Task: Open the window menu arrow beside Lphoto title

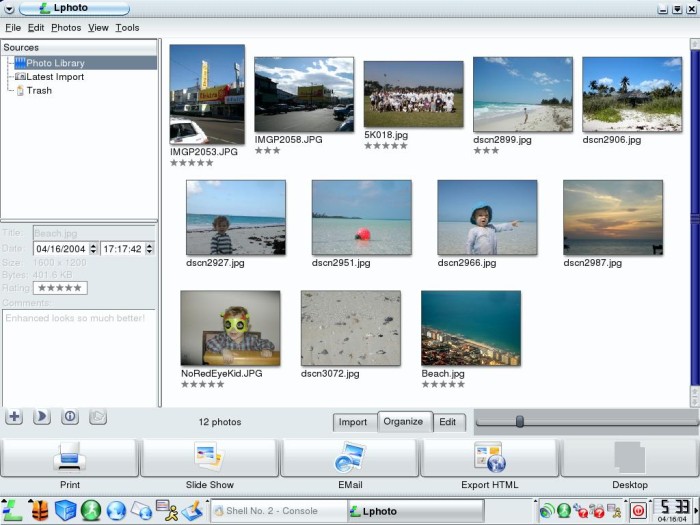Action: tap(9, 8)
